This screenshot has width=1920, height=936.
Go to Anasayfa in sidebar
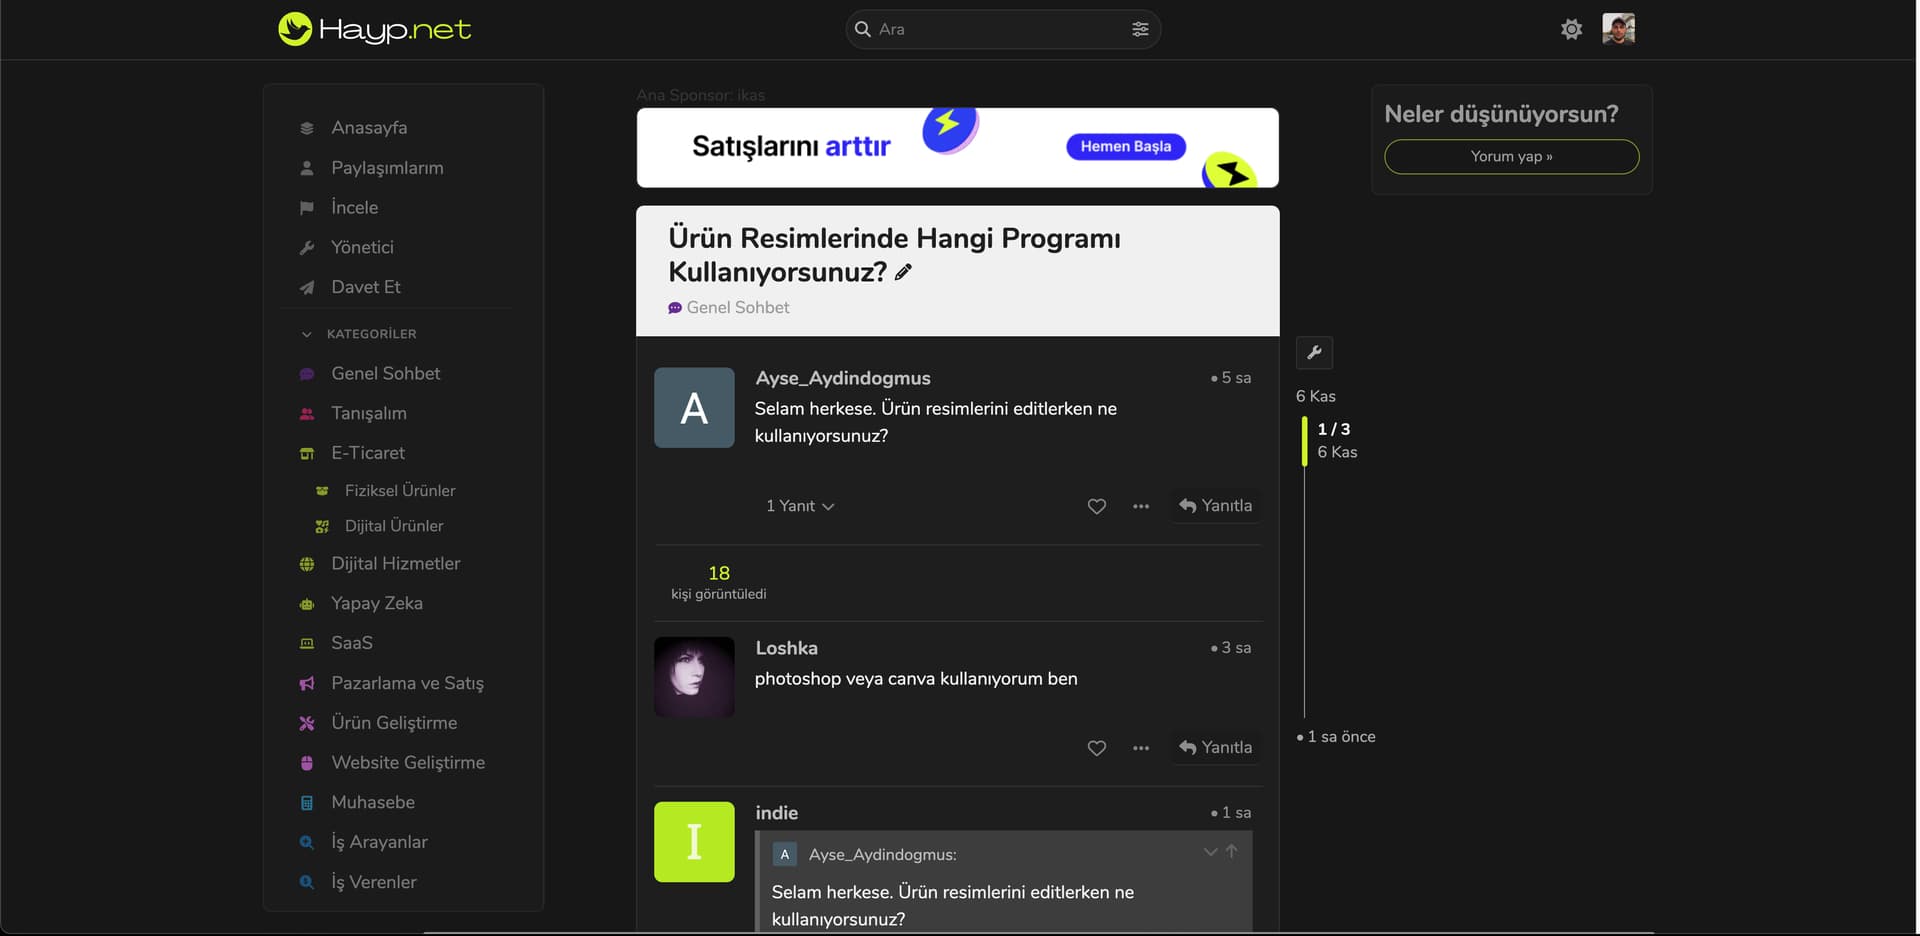tap(369, 128)
